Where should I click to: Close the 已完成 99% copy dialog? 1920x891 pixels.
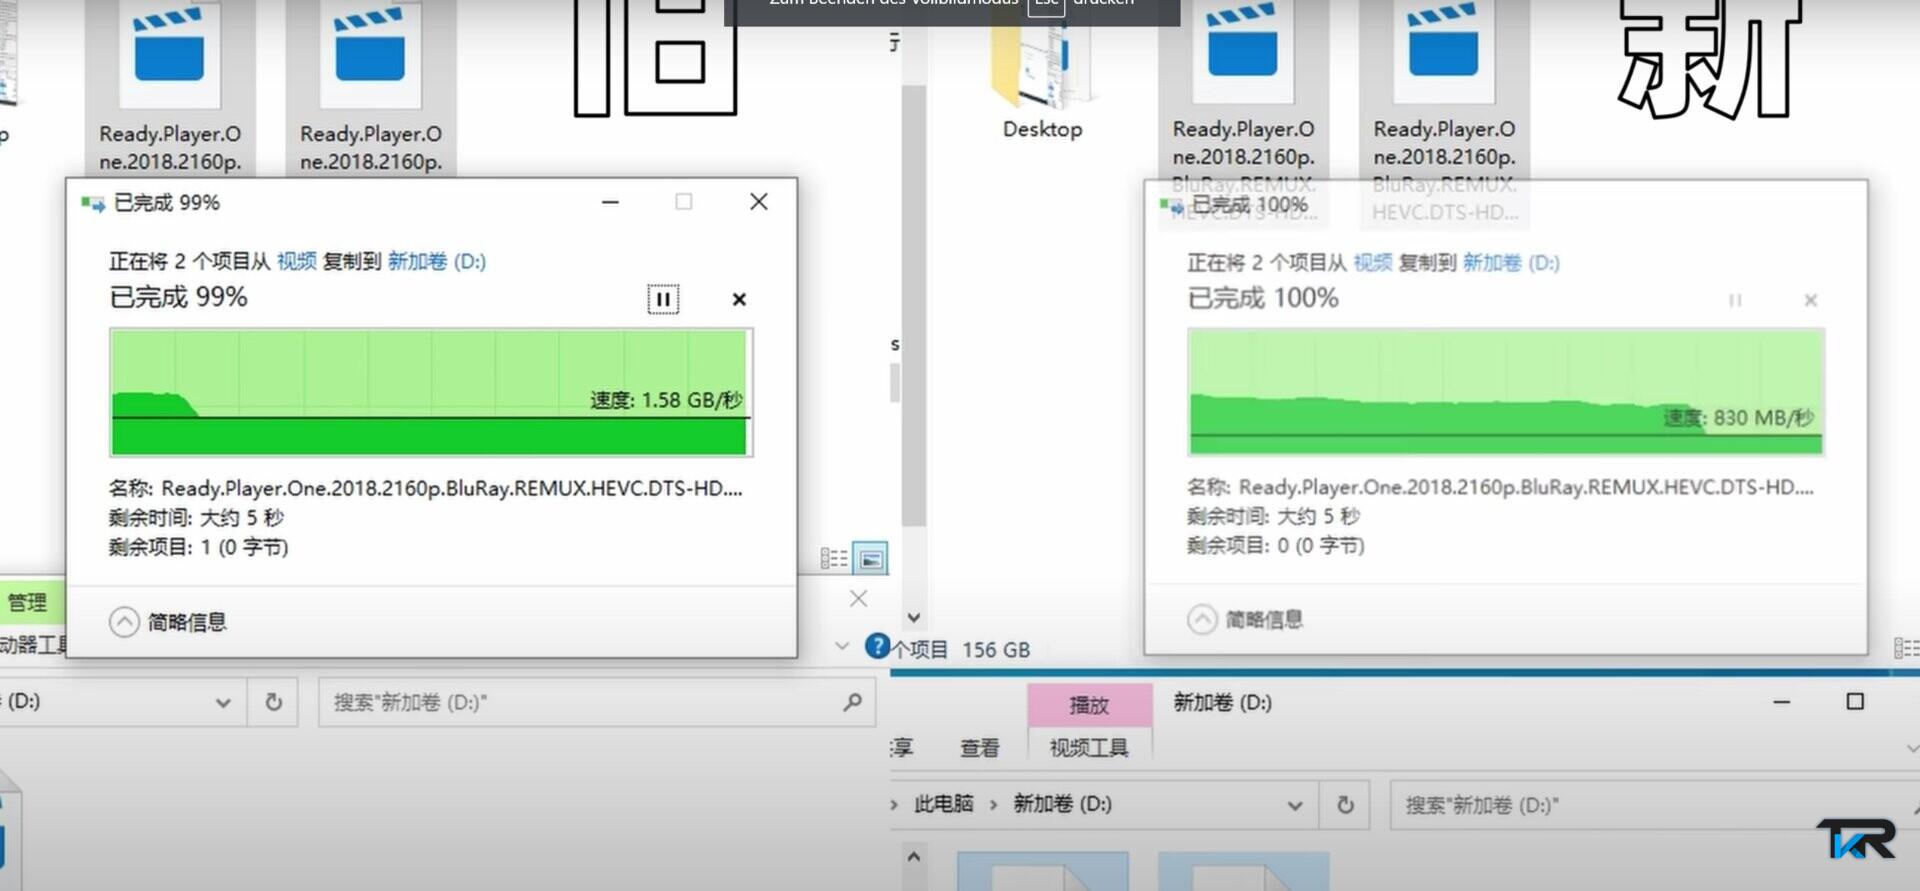(759, 202)
